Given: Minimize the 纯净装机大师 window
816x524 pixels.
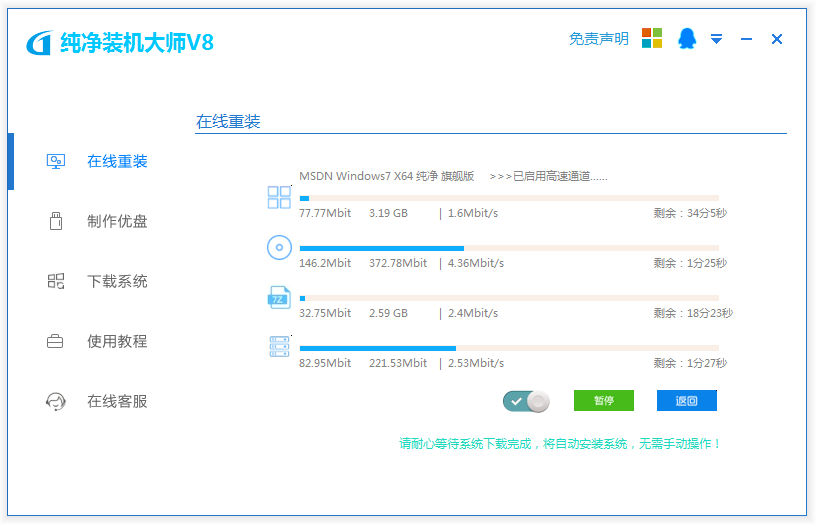Looking at the screenshot, I should 746,39.
